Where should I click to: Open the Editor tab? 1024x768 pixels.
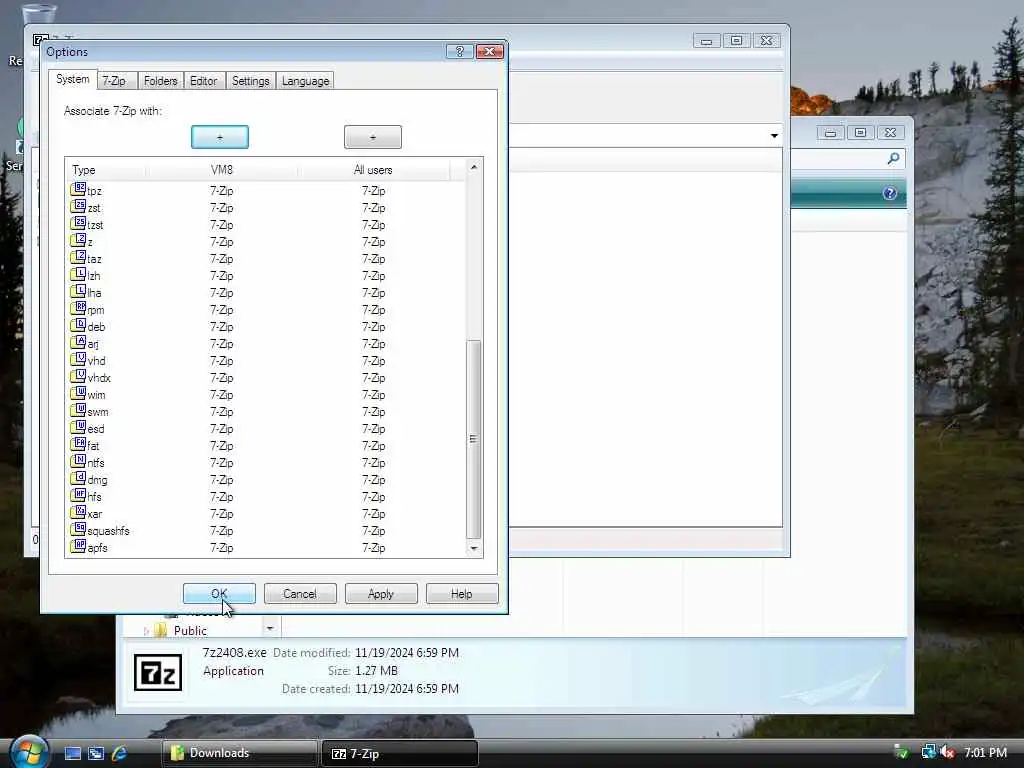(x=204, y=81)
